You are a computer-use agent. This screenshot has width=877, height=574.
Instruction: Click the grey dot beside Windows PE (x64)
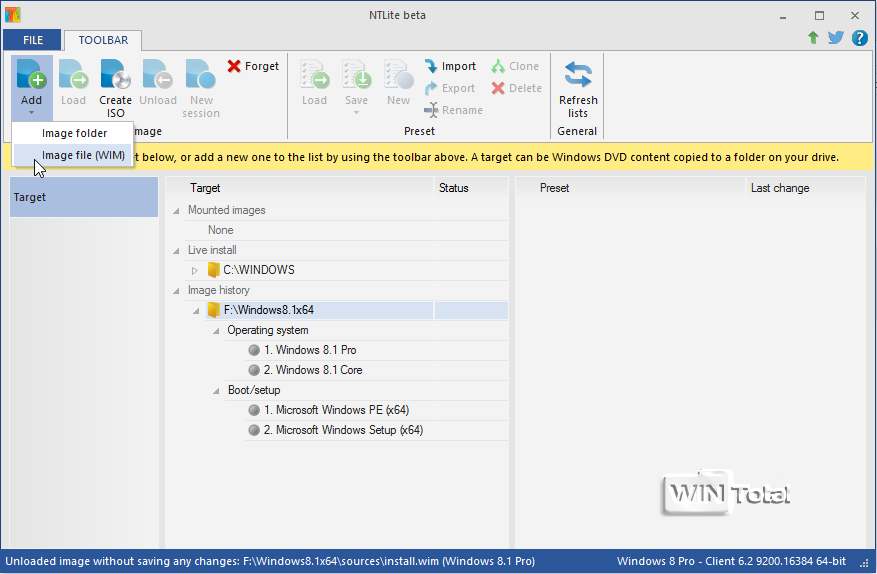click(254, 410)
